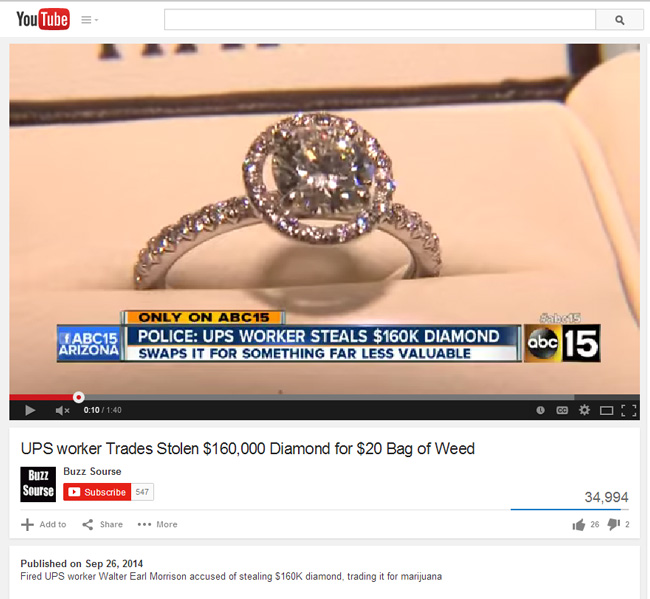Open the Buzz Sourse channel avatar
The image size is (650, 599).
(38, 484)
